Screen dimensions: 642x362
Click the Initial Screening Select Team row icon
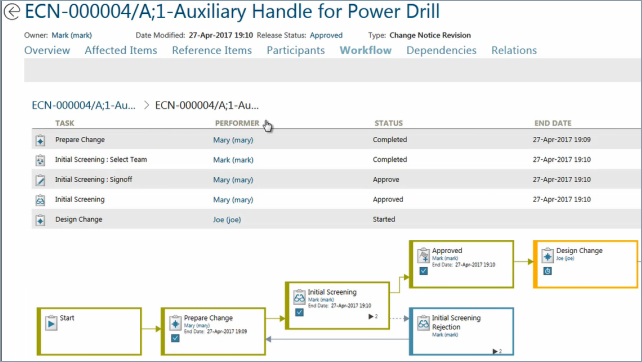(x=40, y=160)
